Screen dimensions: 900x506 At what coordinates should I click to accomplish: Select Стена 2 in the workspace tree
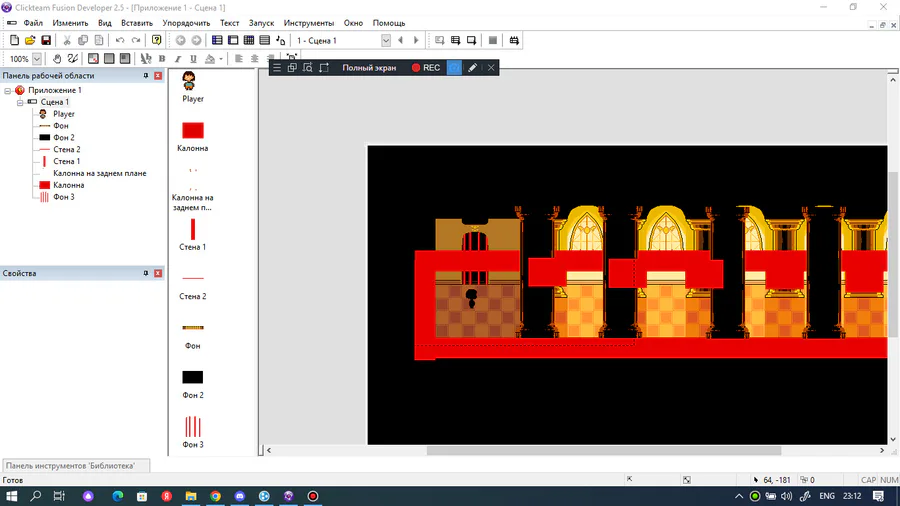[x=67, y=149]
